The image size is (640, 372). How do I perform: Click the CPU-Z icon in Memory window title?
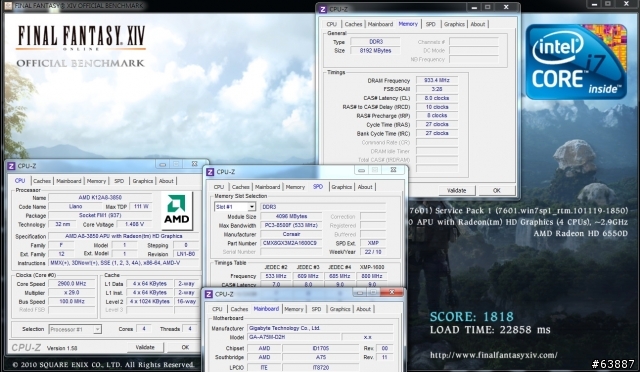323,9
